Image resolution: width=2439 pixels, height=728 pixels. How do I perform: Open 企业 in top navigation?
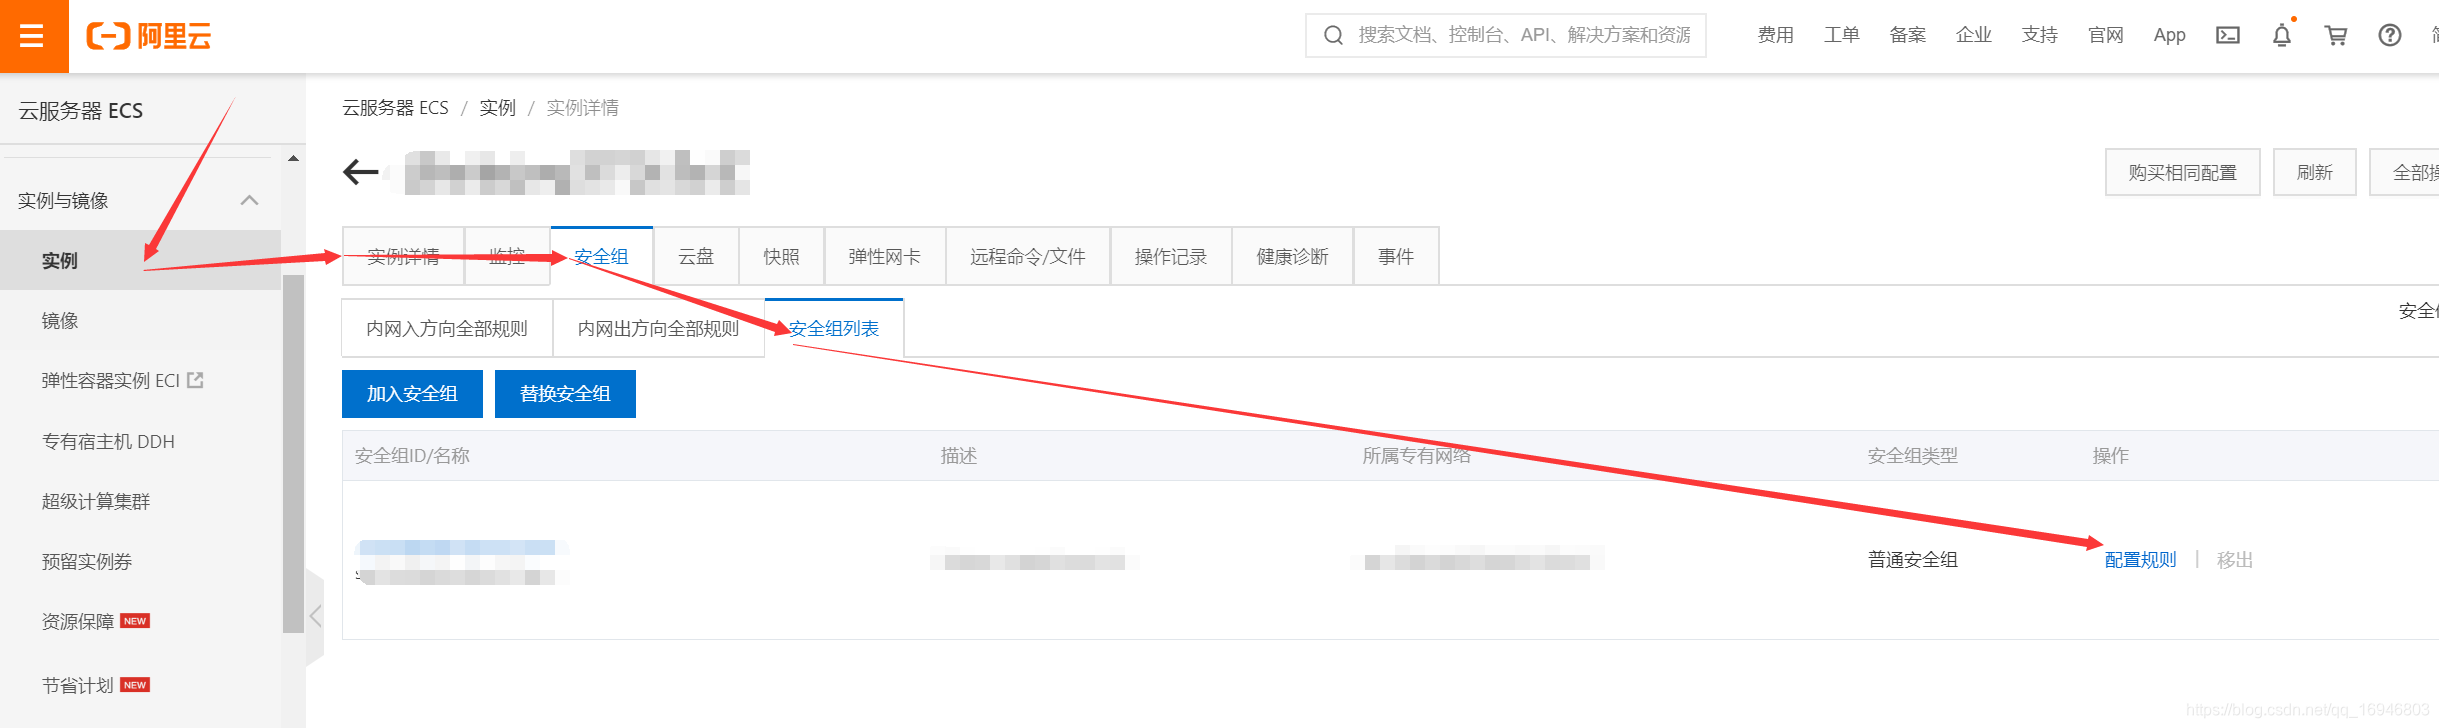point(1973,35)
